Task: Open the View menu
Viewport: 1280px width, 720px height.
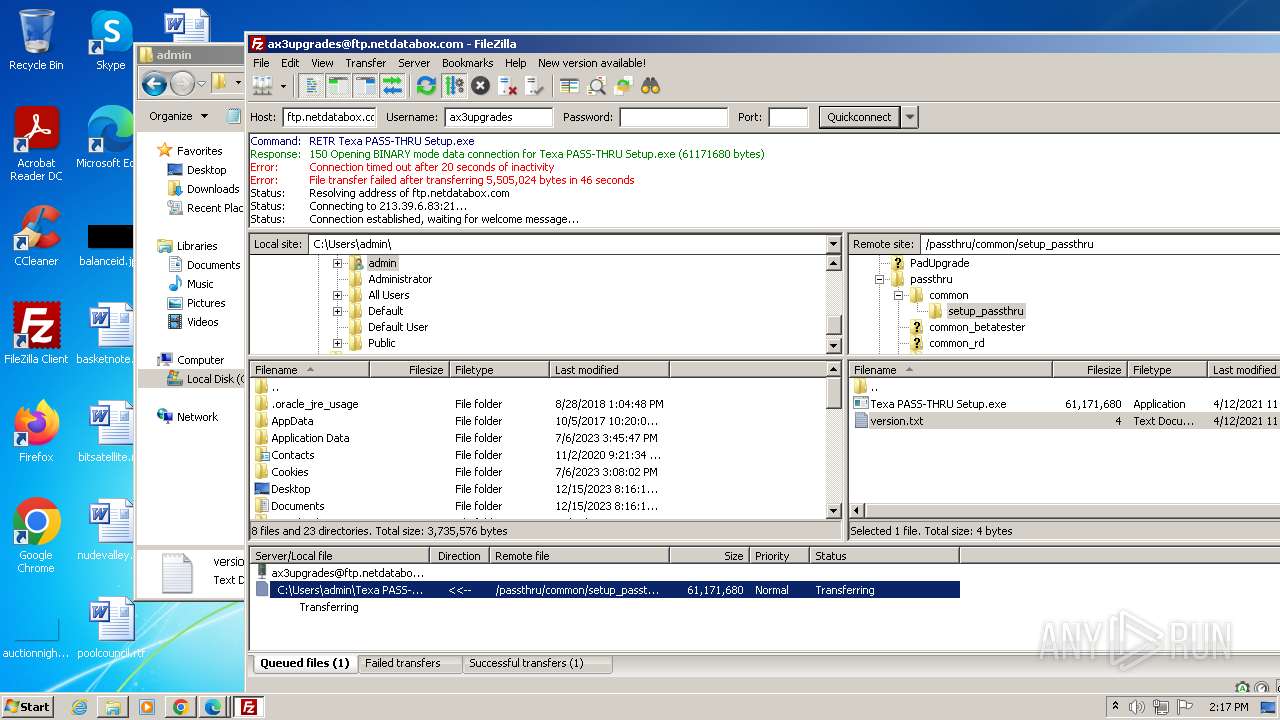Action: tap(322, 63)
